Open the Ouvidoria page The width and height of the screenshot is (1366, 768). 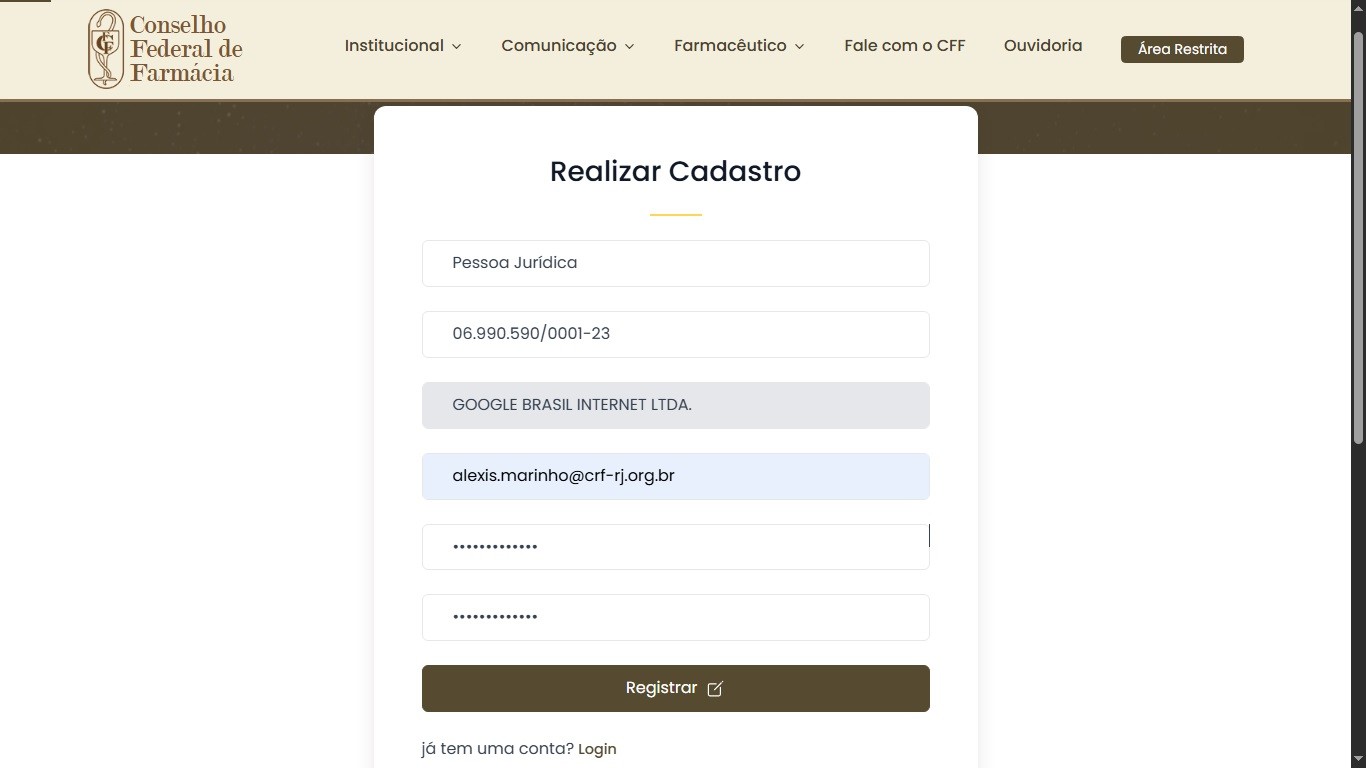point(1042,46)
